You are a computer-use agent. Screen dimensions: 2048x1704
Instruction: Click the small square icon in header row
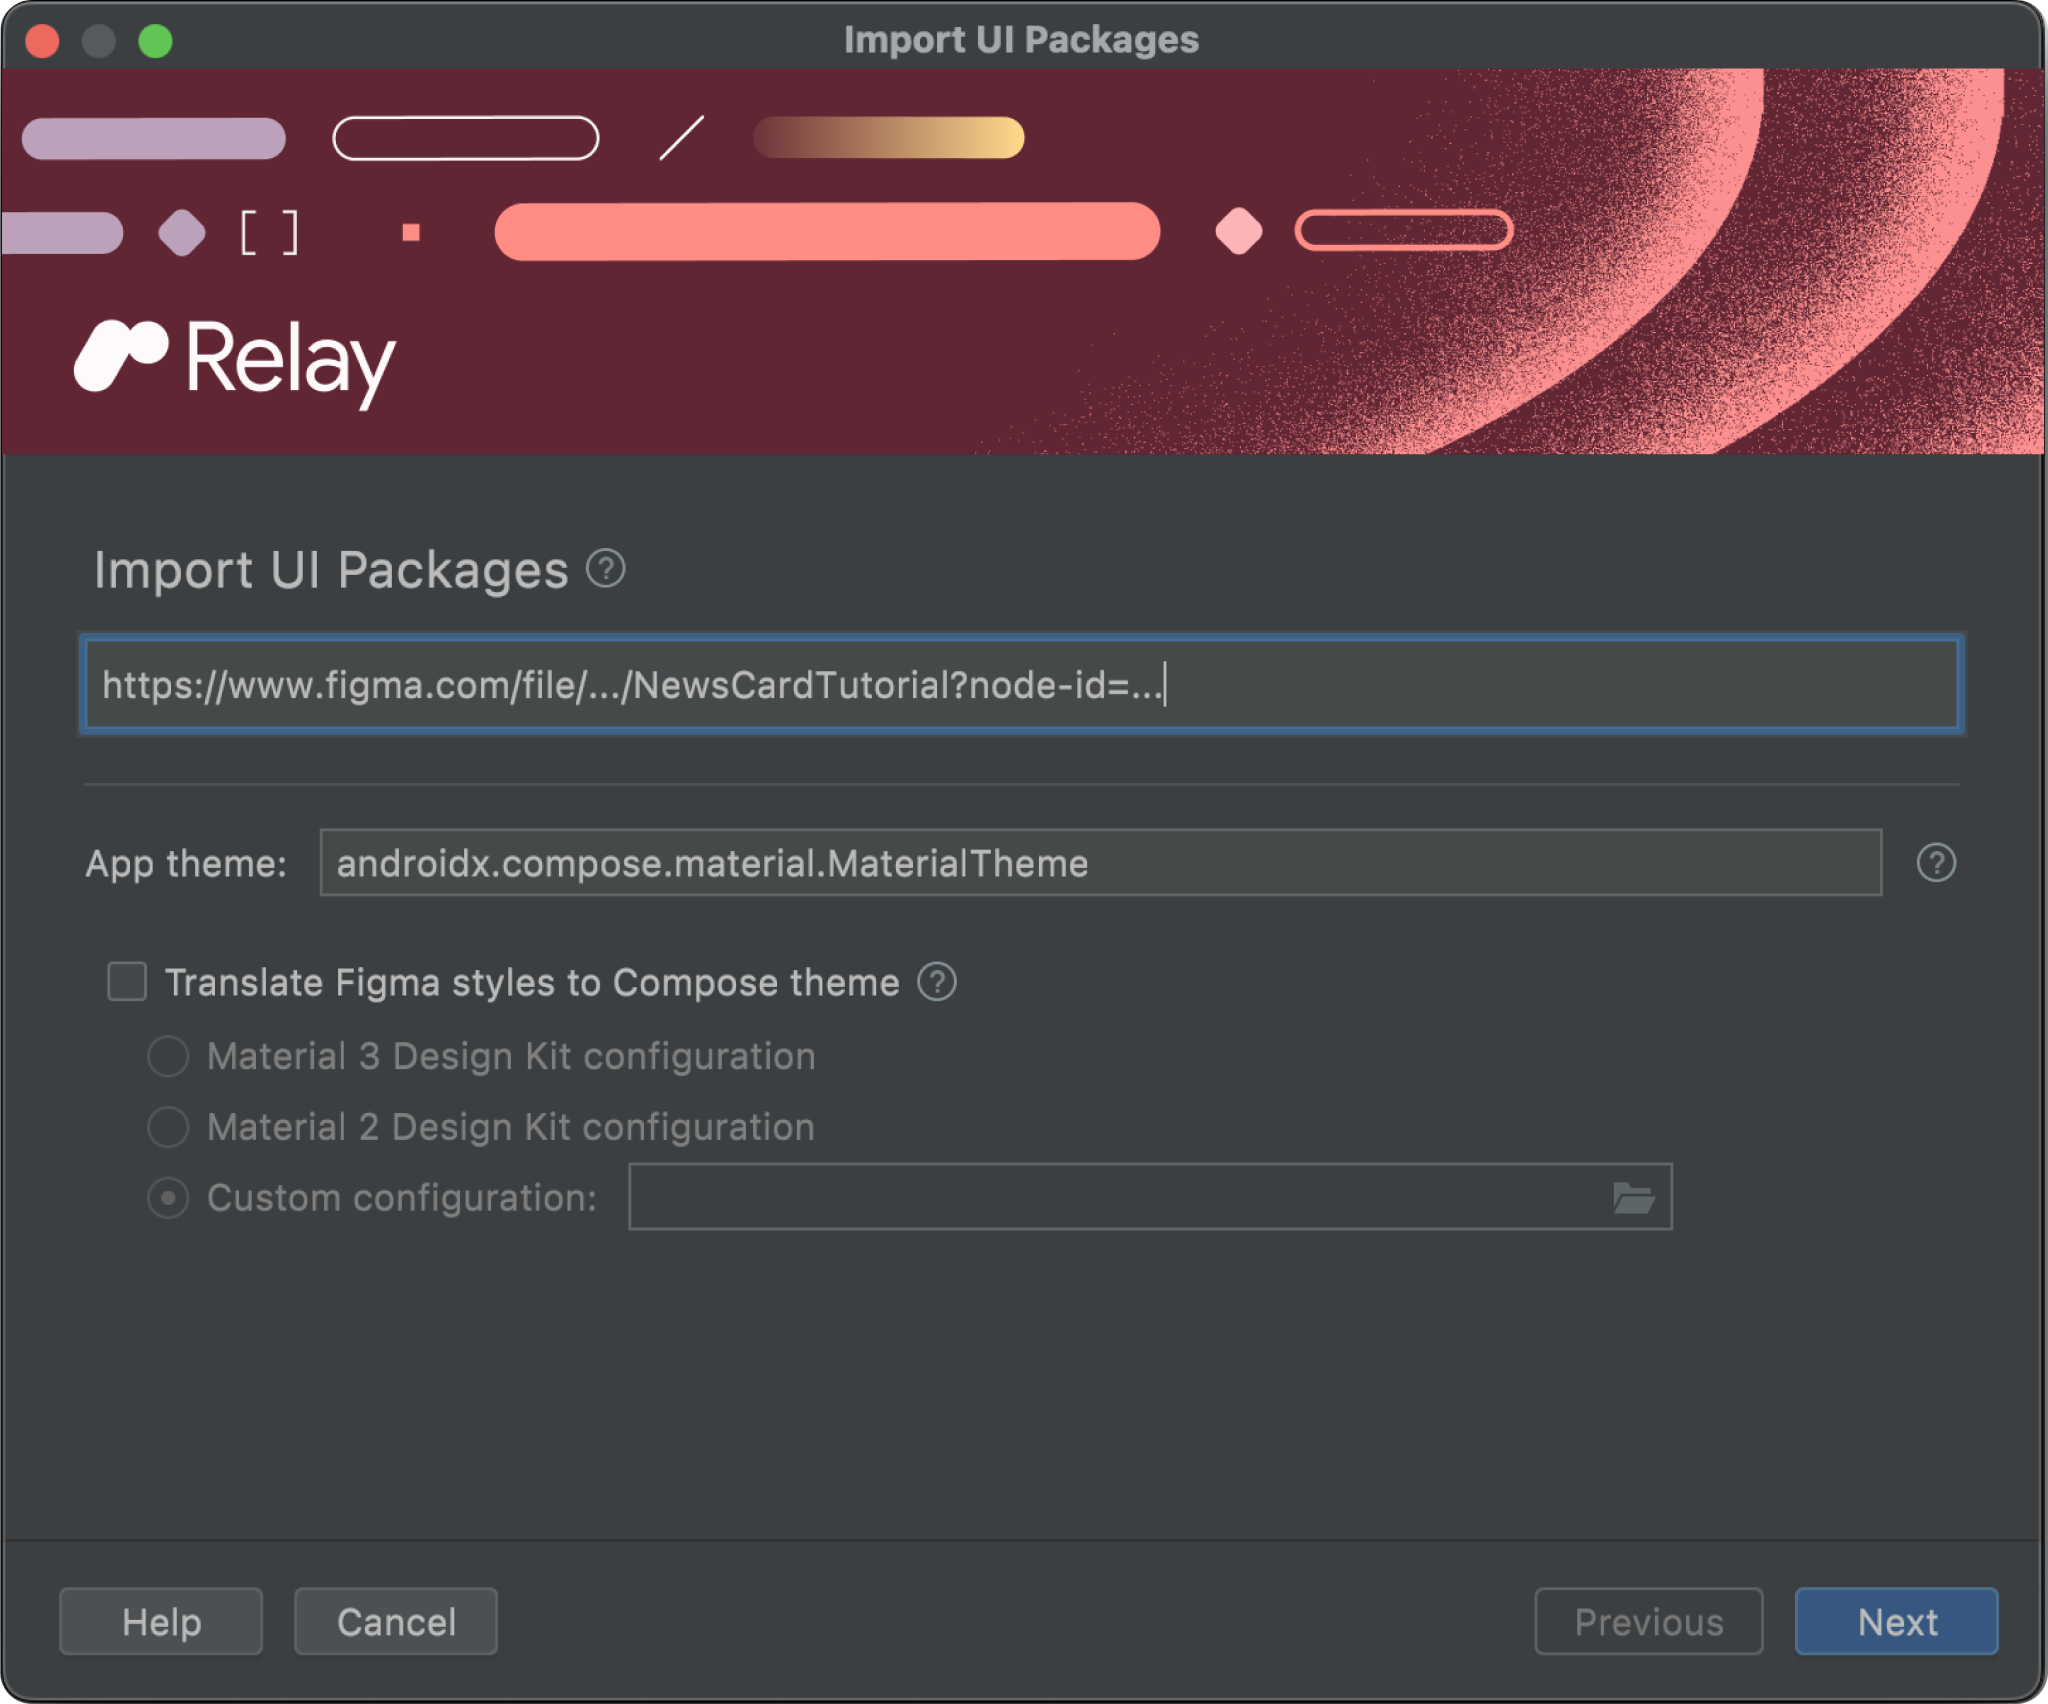pos(412,233)
